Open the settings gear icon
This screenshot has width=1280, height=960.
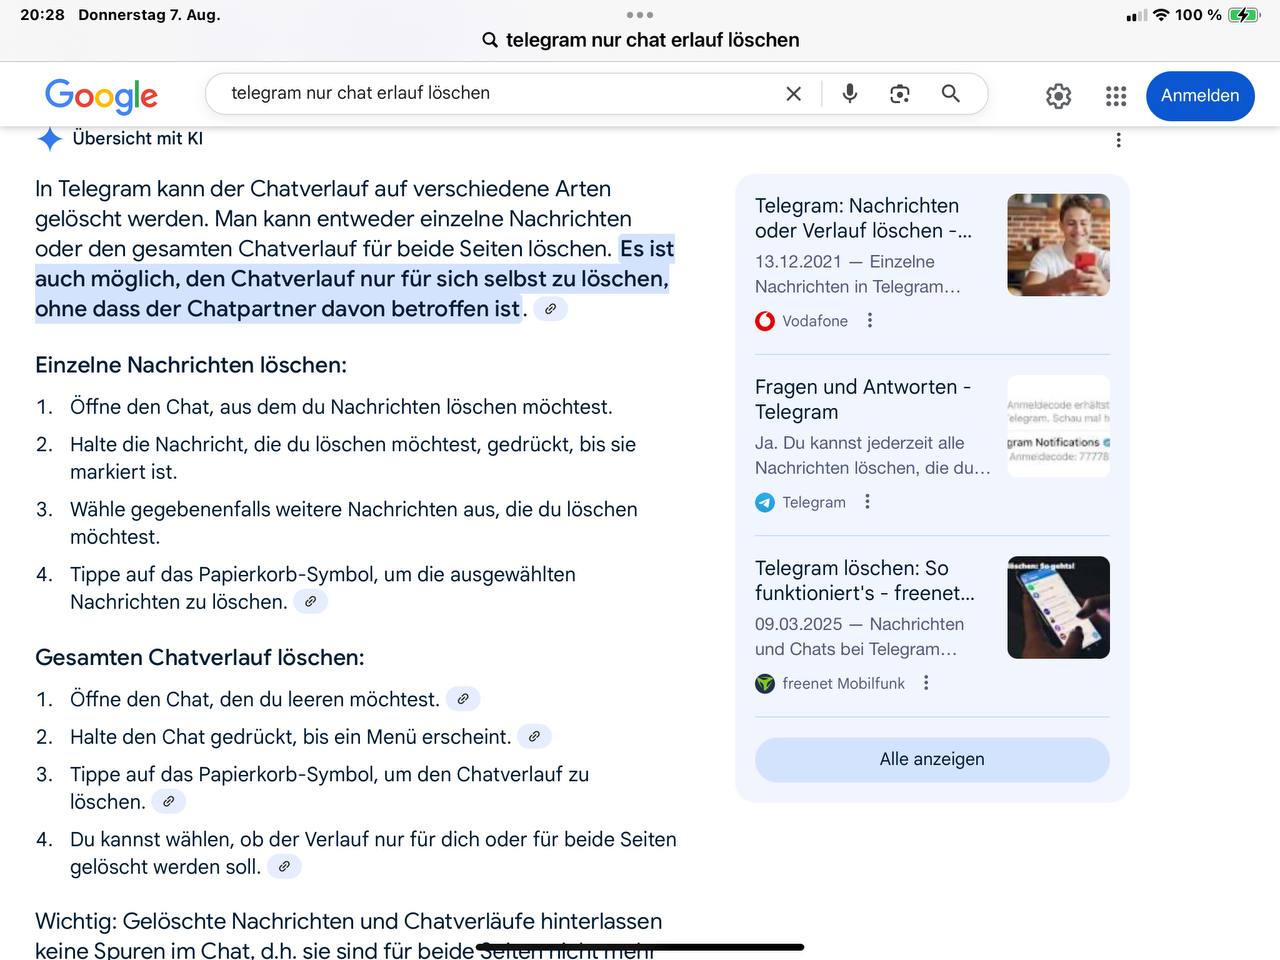[x=1058, y=96]
